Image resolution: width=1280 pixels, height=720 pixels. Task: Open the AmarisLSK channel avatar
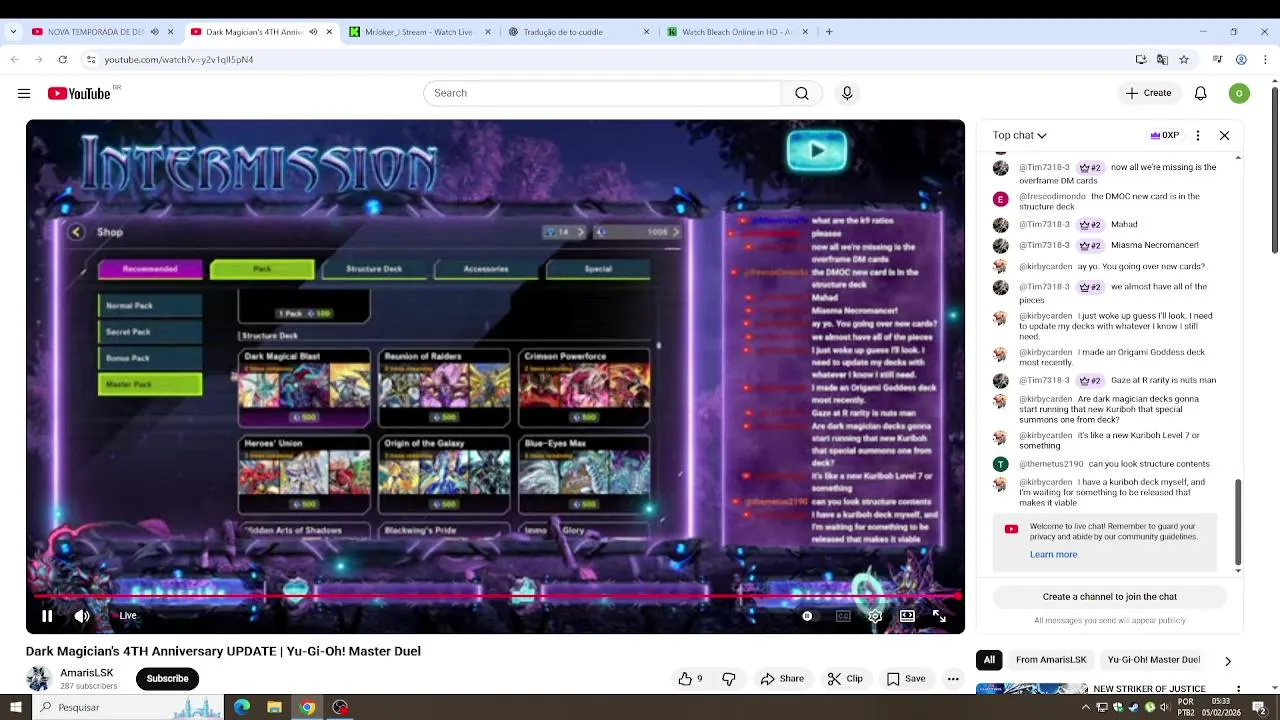point(38,679)
